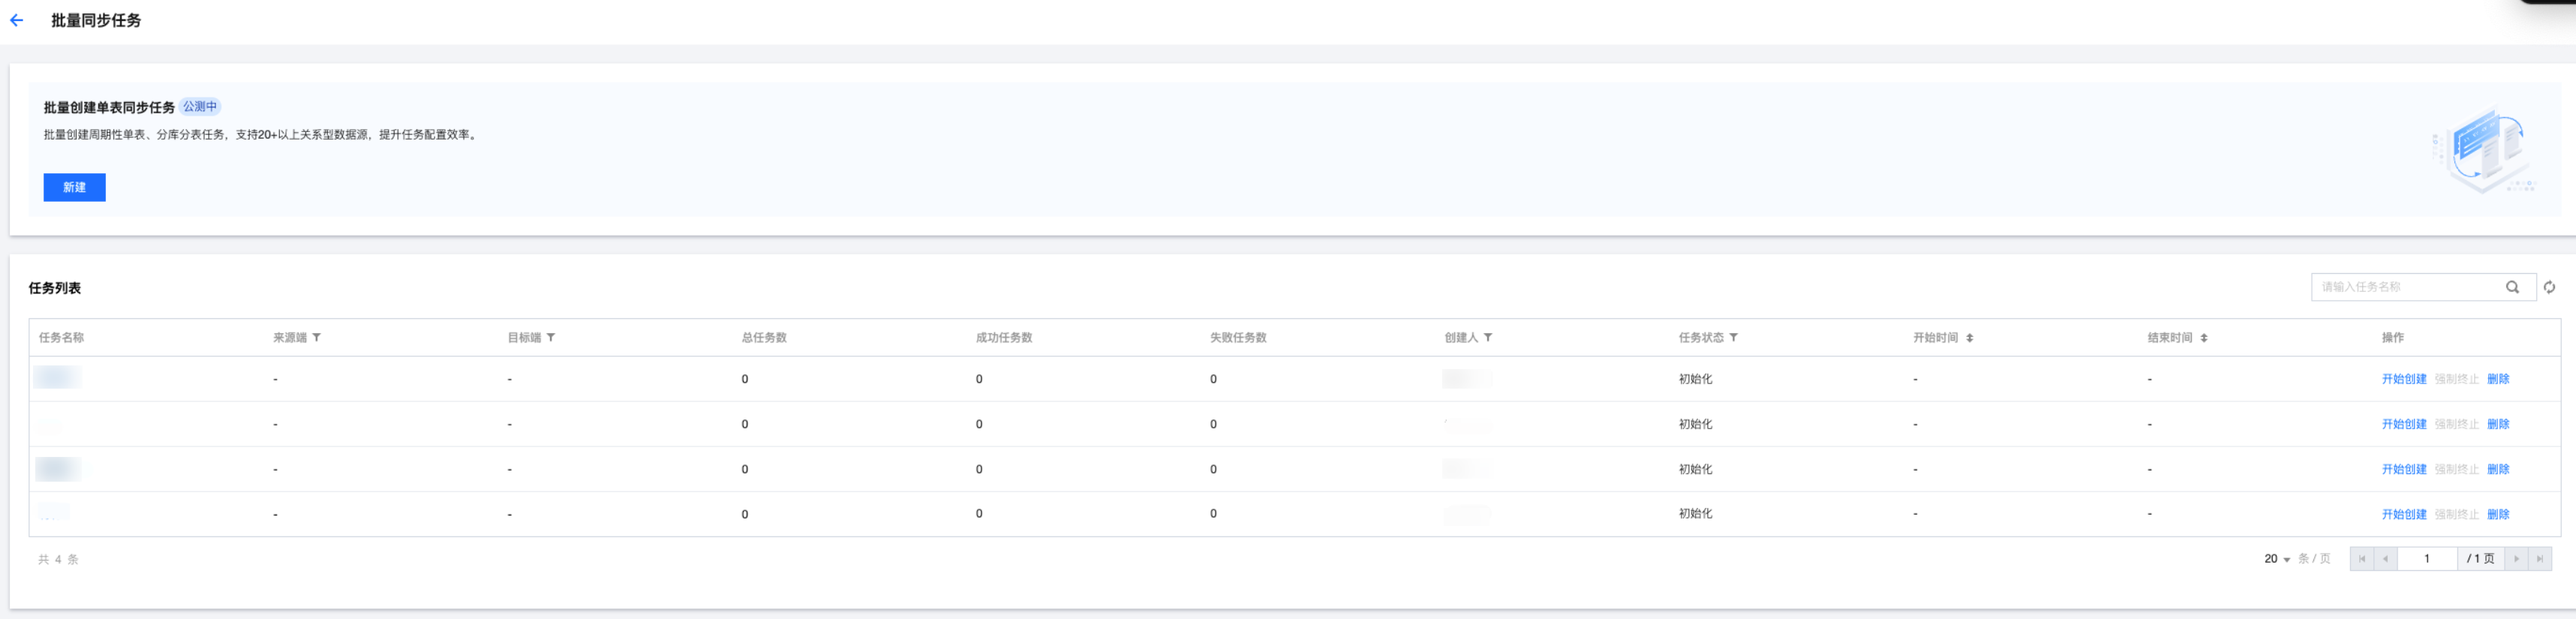The image size is (2576, 619).
Task: Click the refresh icon beside the search box
Action: (x=2549, y=287)
